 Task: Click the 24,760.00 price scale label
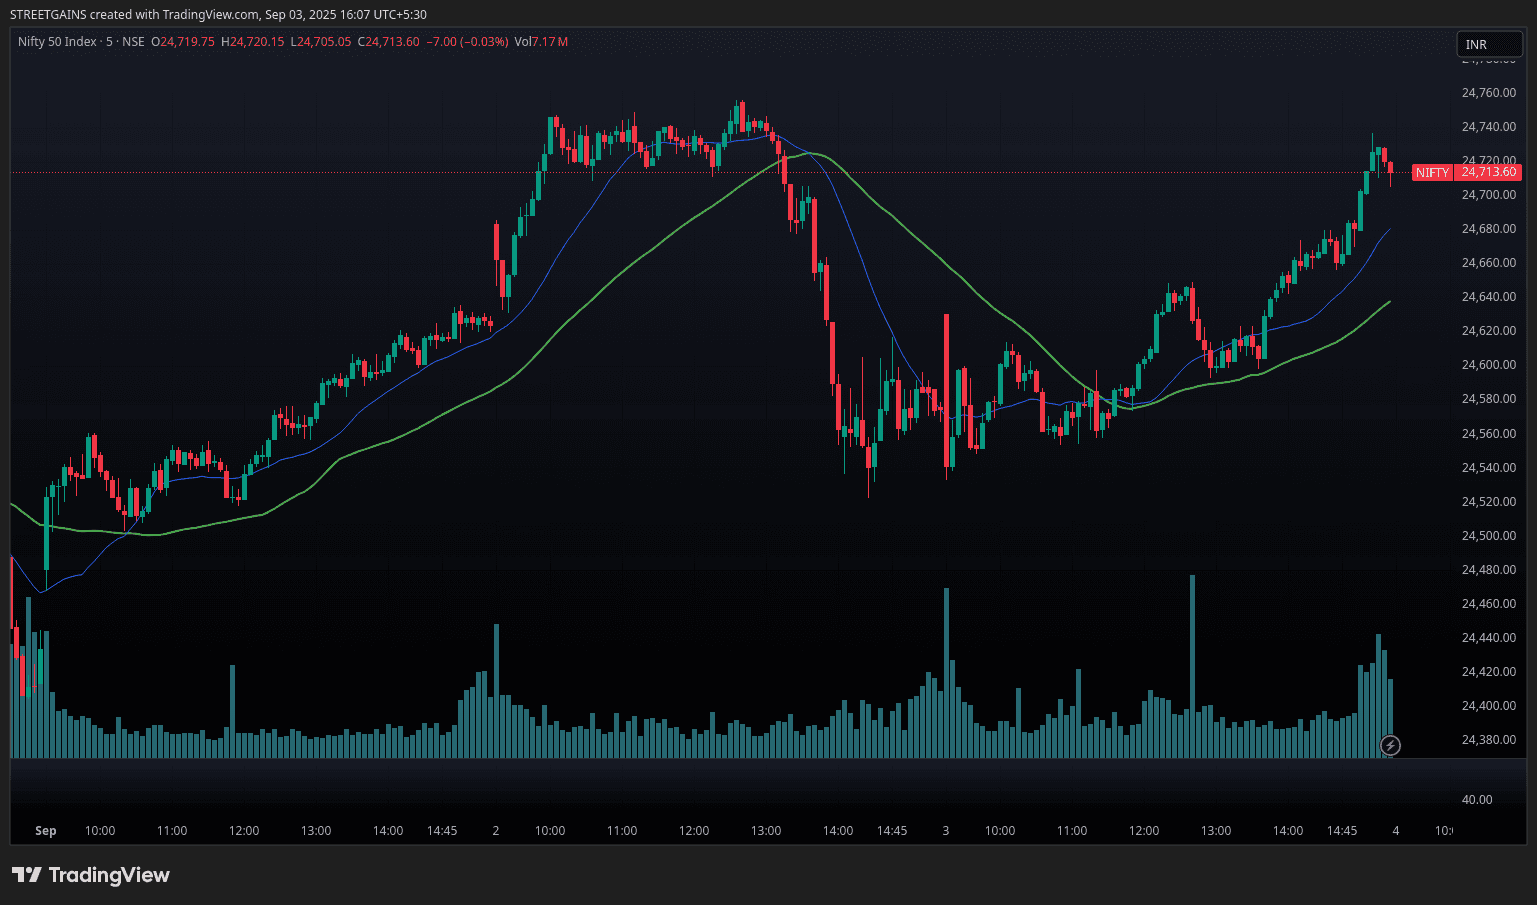[1488, 93]
